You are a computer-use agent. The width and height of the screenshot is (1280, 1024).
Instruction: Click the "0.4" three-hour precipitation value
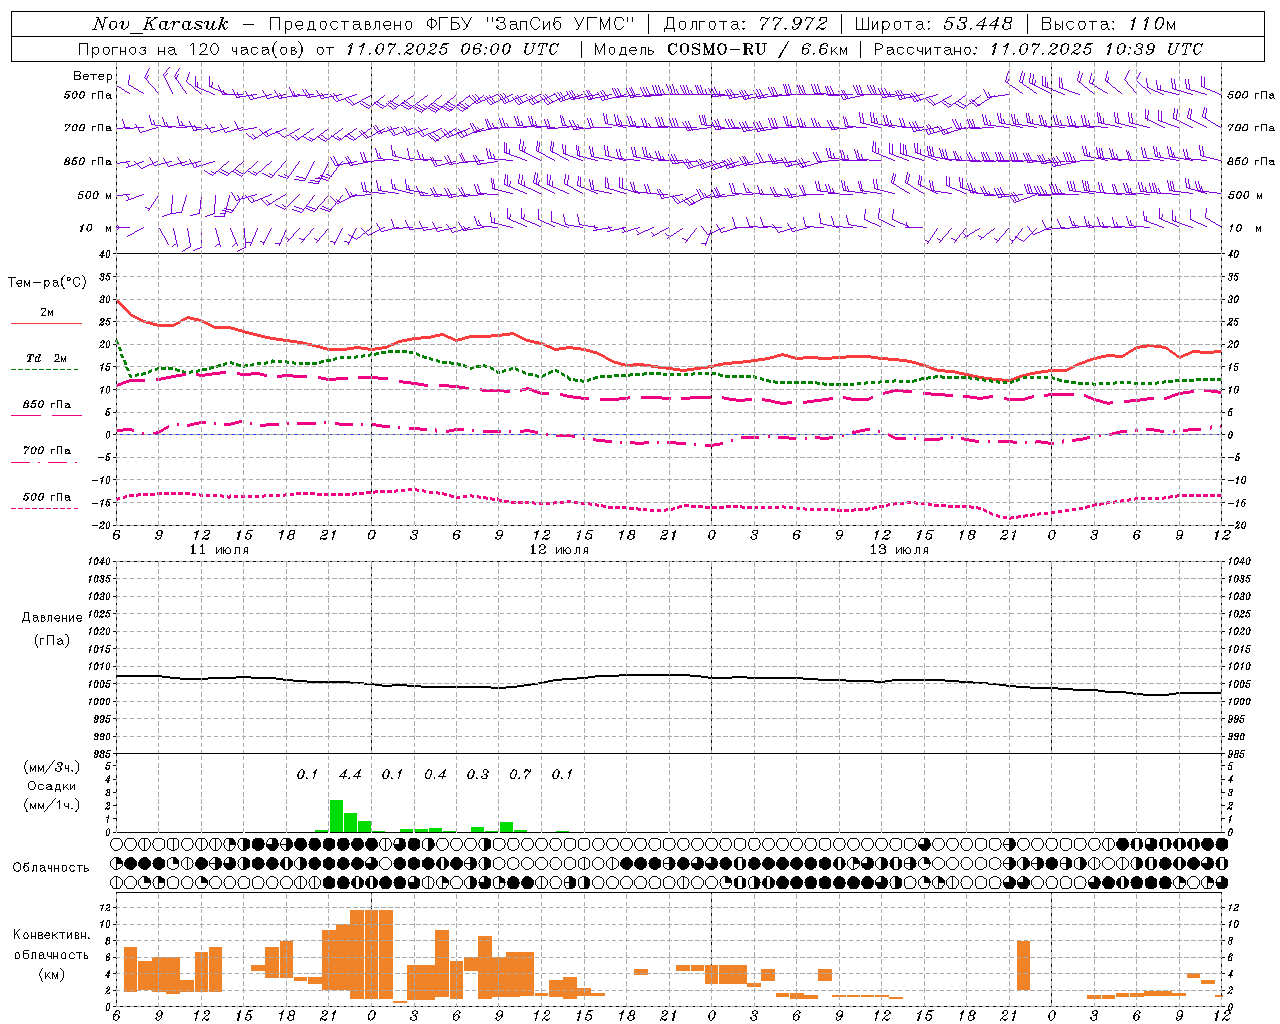tap(435, 774)
